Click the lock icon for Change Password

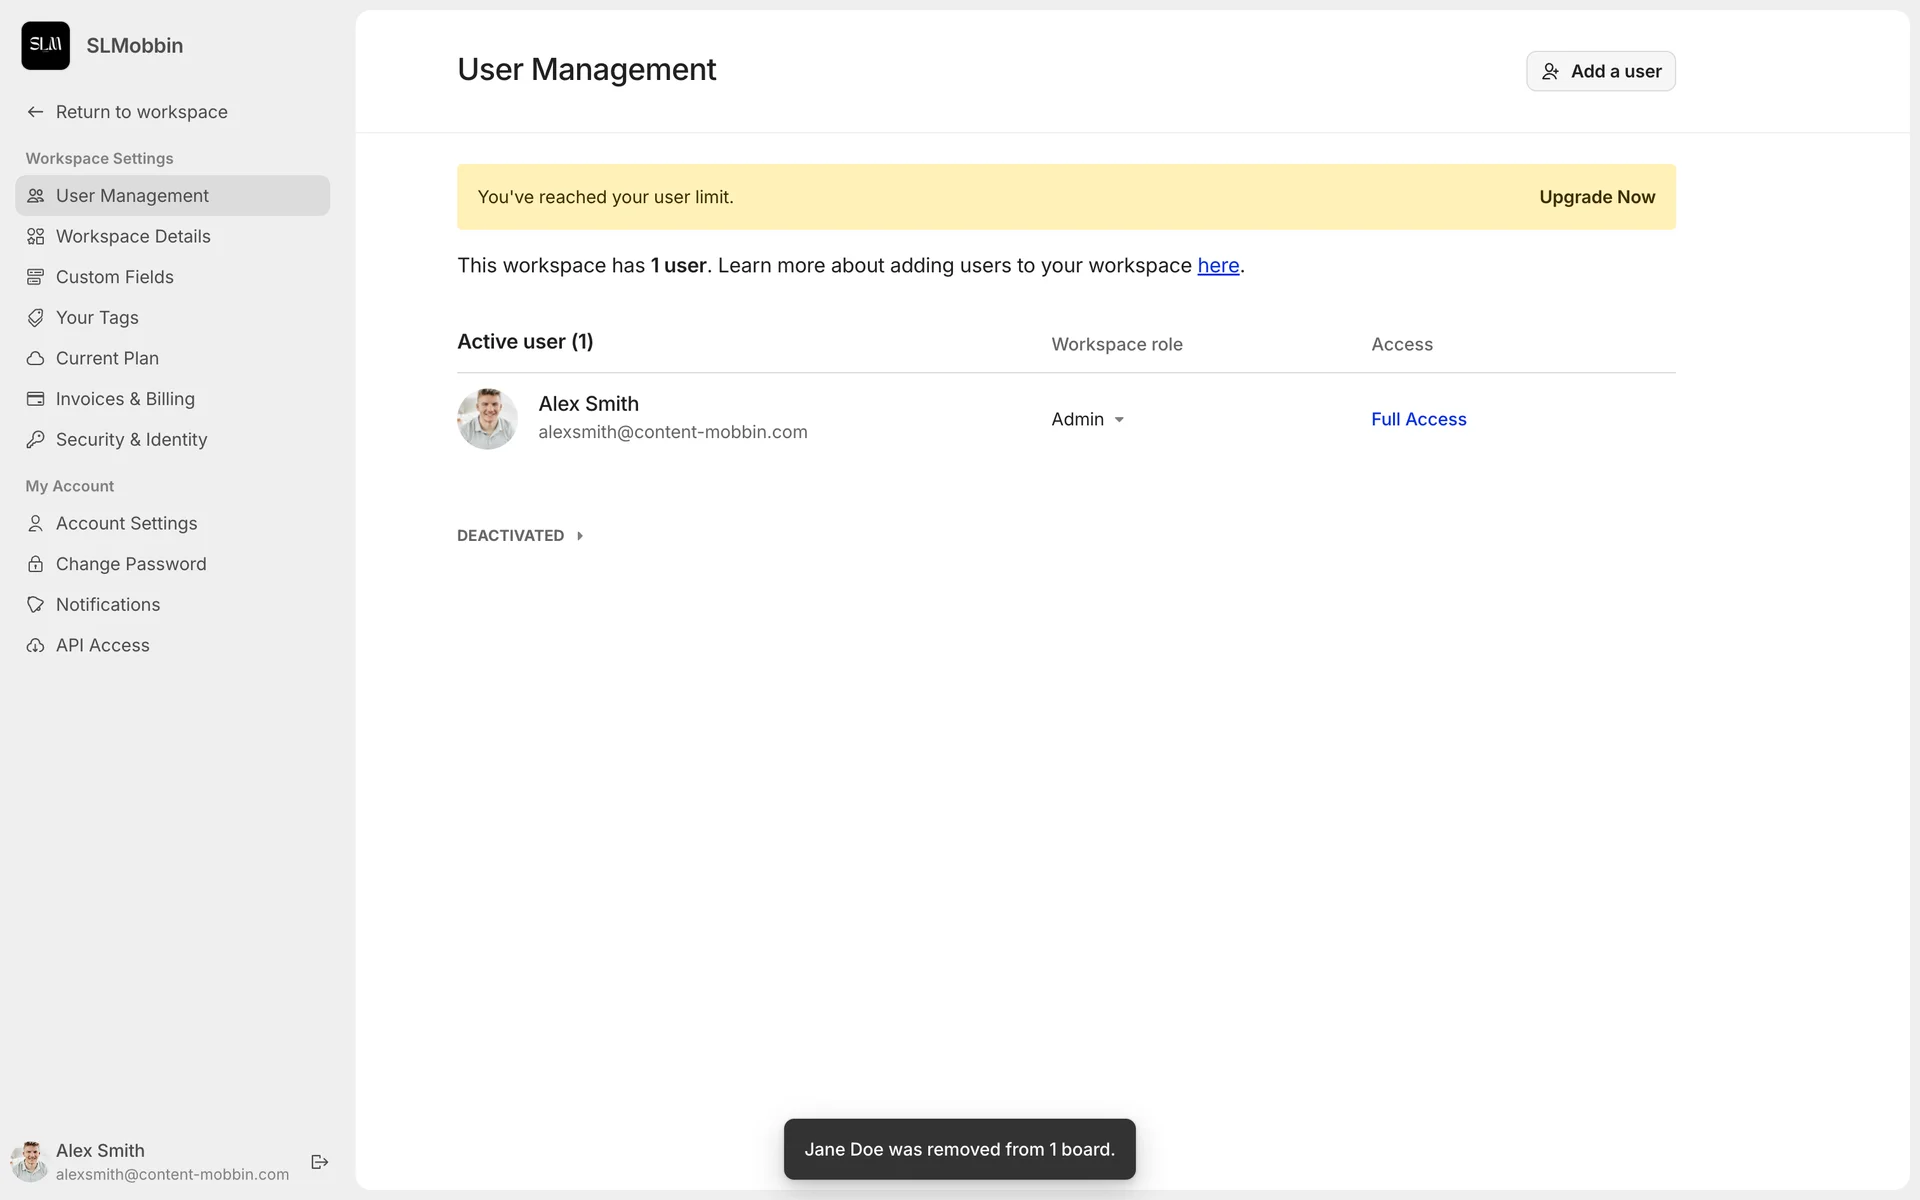[x=35, y=564]
